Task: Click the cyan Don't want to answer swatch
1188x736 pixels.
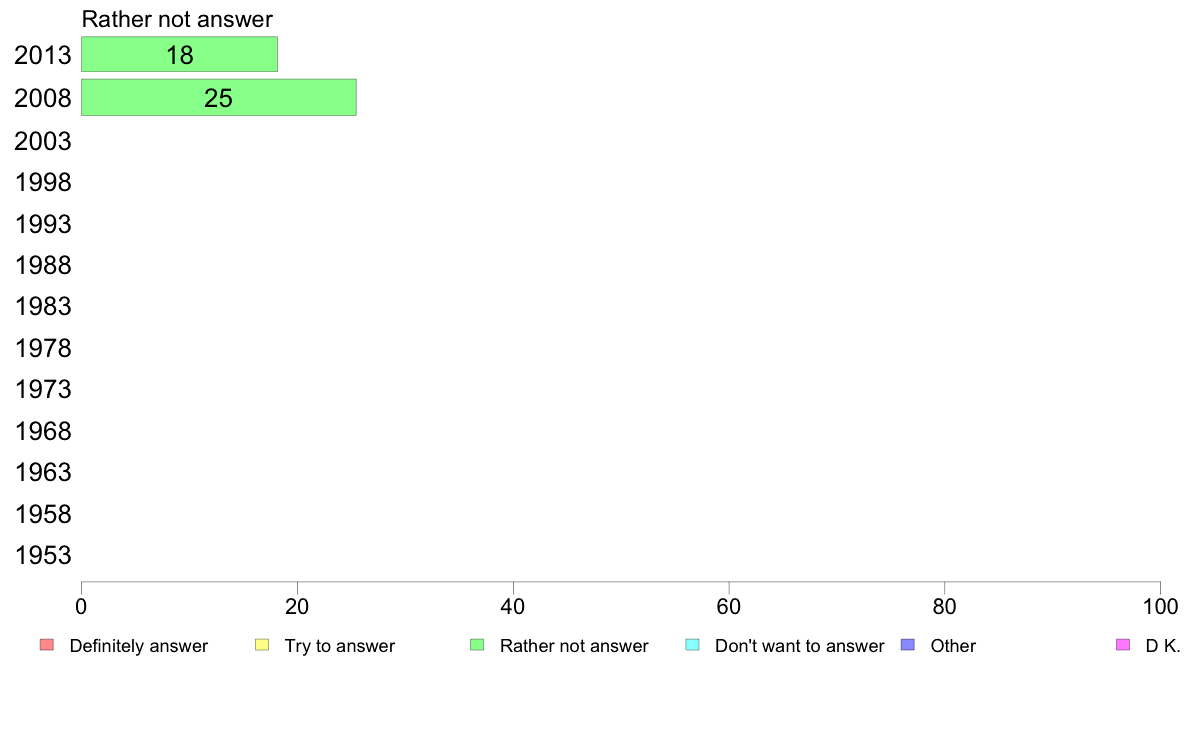Action: (x=692, y=645)
